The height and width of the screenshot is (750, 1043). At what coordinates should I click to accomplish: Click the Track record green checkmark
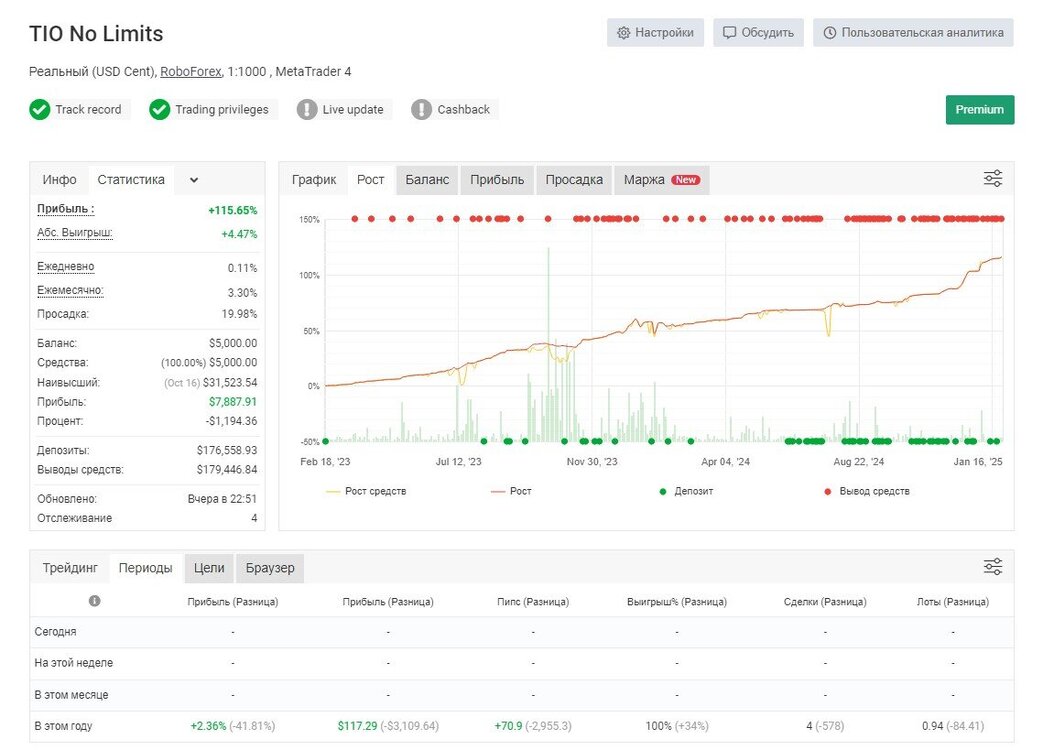[x=40, y=109]
